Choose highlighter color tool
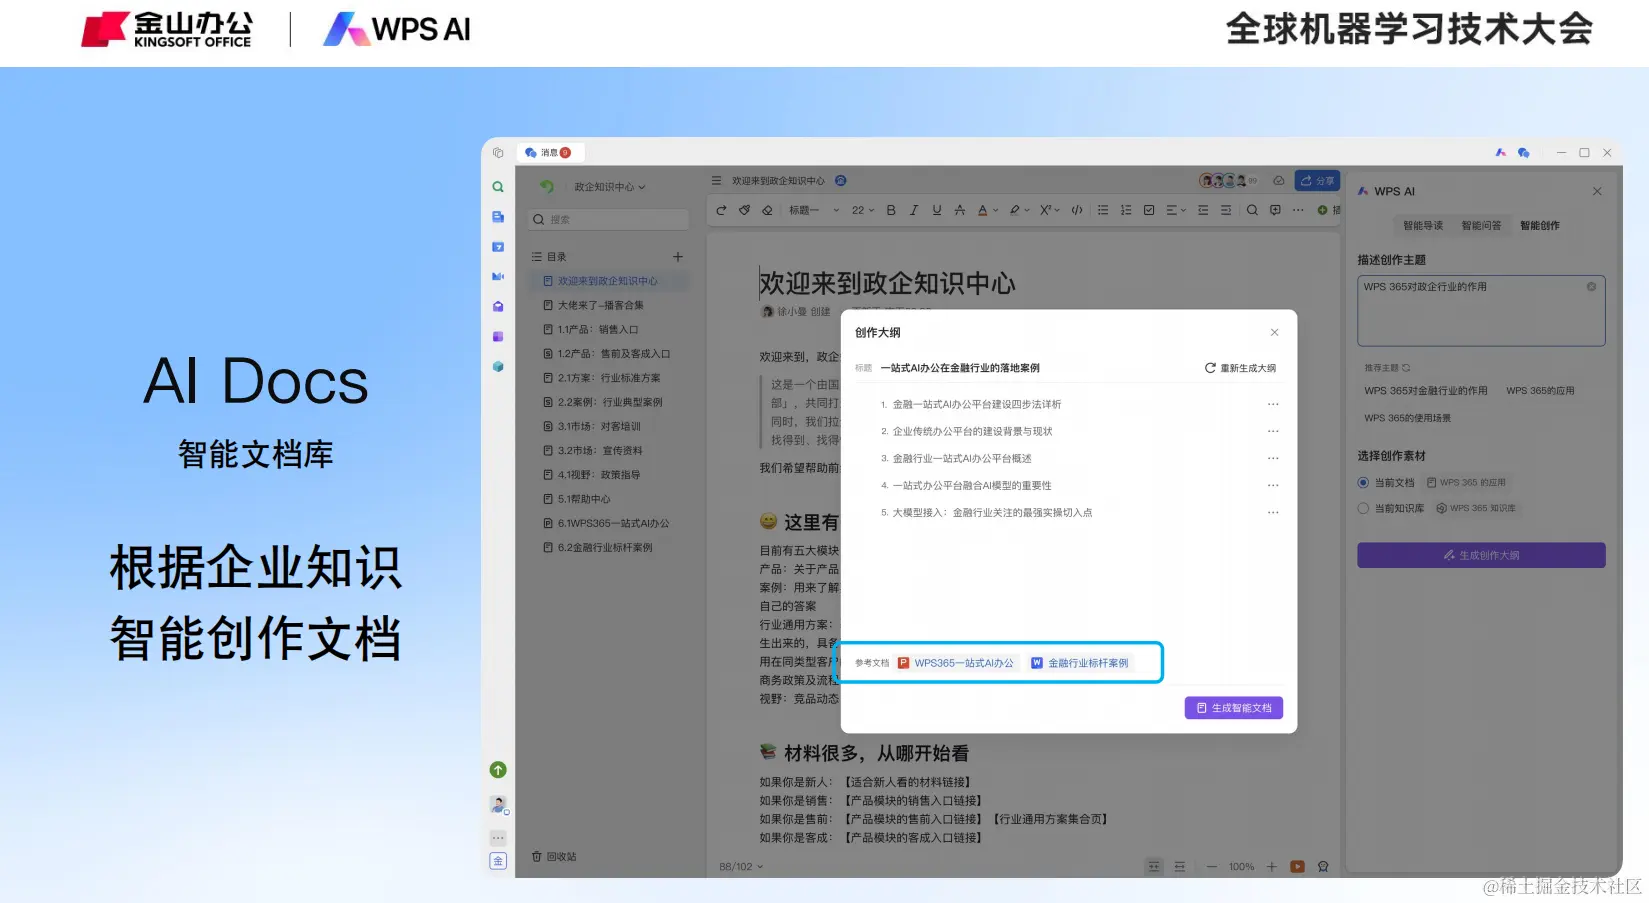Image resolution: width=1649 pixels, height=903 pixels. pyautogui.click(x=1014, y=210)
